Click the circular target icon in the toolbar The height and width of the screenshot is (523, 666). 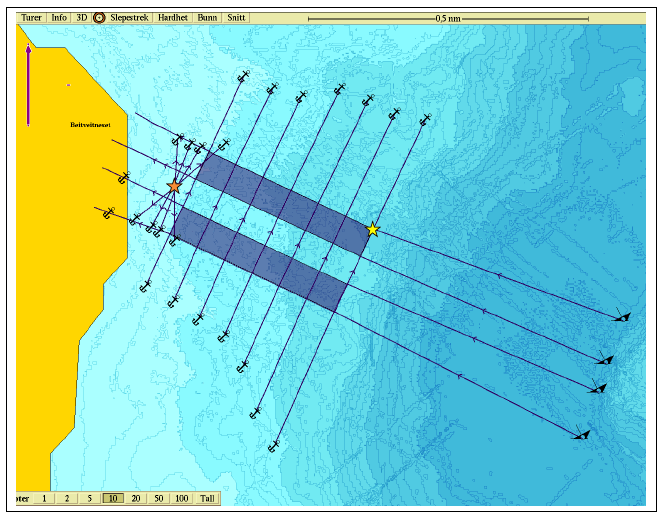click(x=99, y=17)
